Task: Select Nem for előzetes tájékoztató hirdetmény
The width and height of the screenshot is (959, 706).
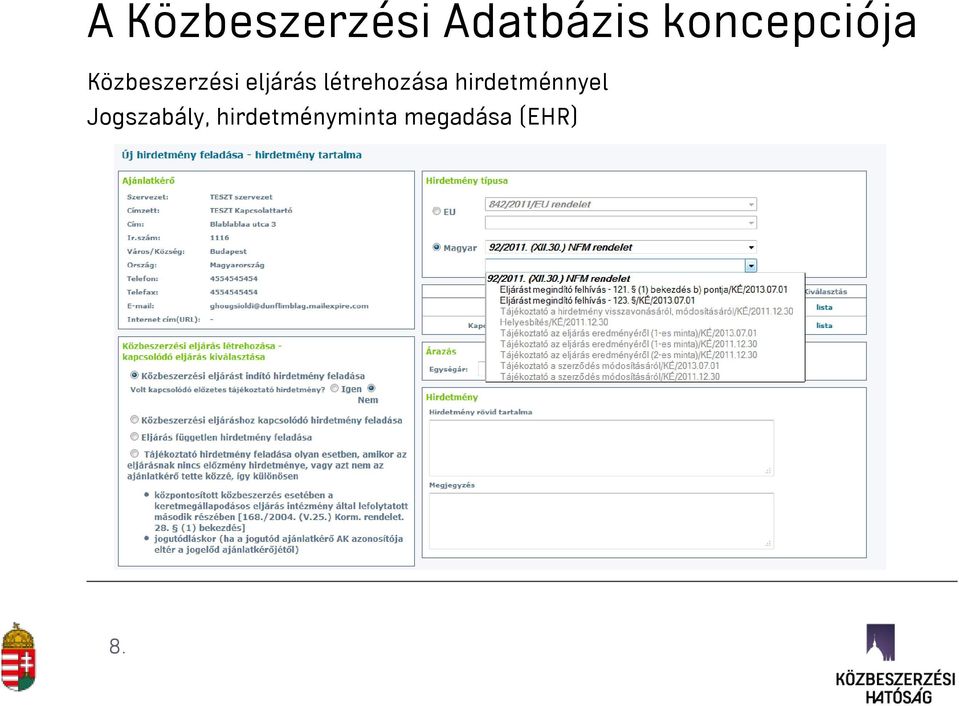Action: [371, 388]
